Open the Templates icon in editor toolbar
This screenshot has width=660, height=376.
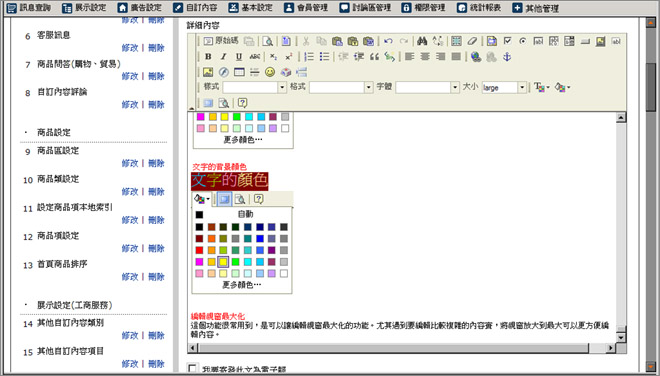pos(286,41)
